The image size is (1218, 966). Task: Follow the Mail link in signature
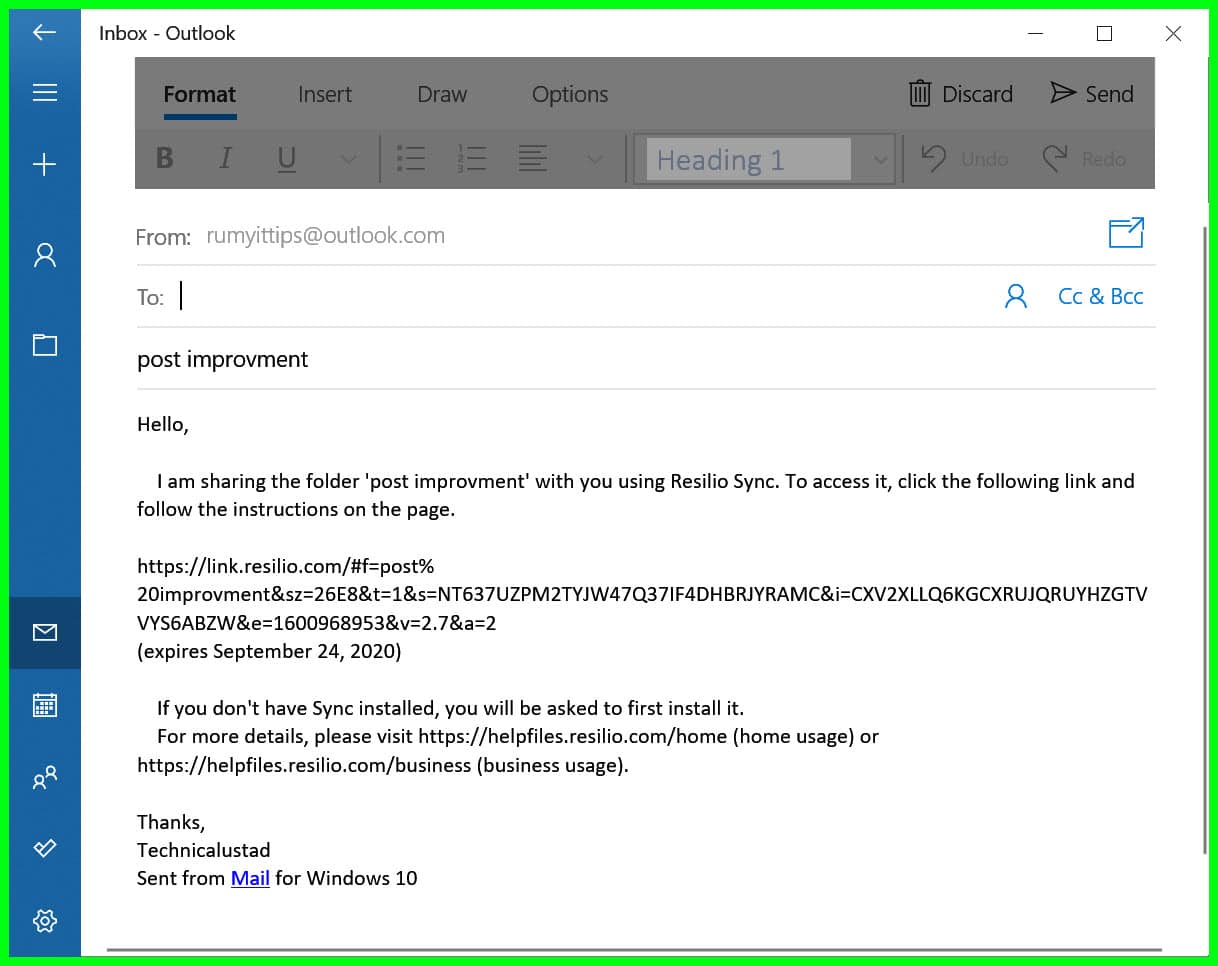pos(250,878)
